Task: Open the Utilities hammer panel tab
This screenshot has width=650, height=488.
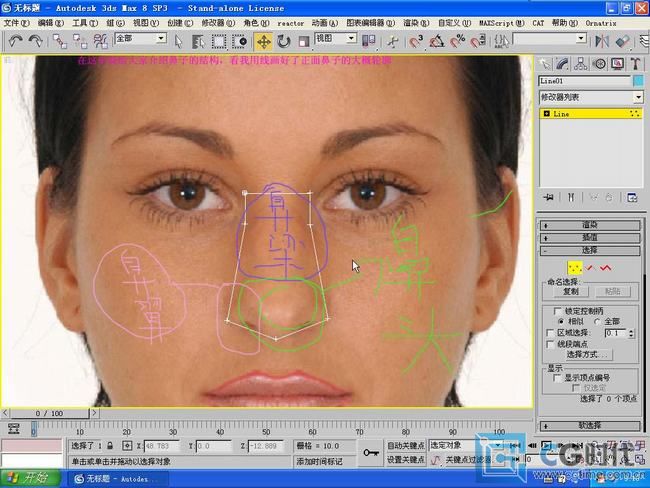Action: point(635,63)
